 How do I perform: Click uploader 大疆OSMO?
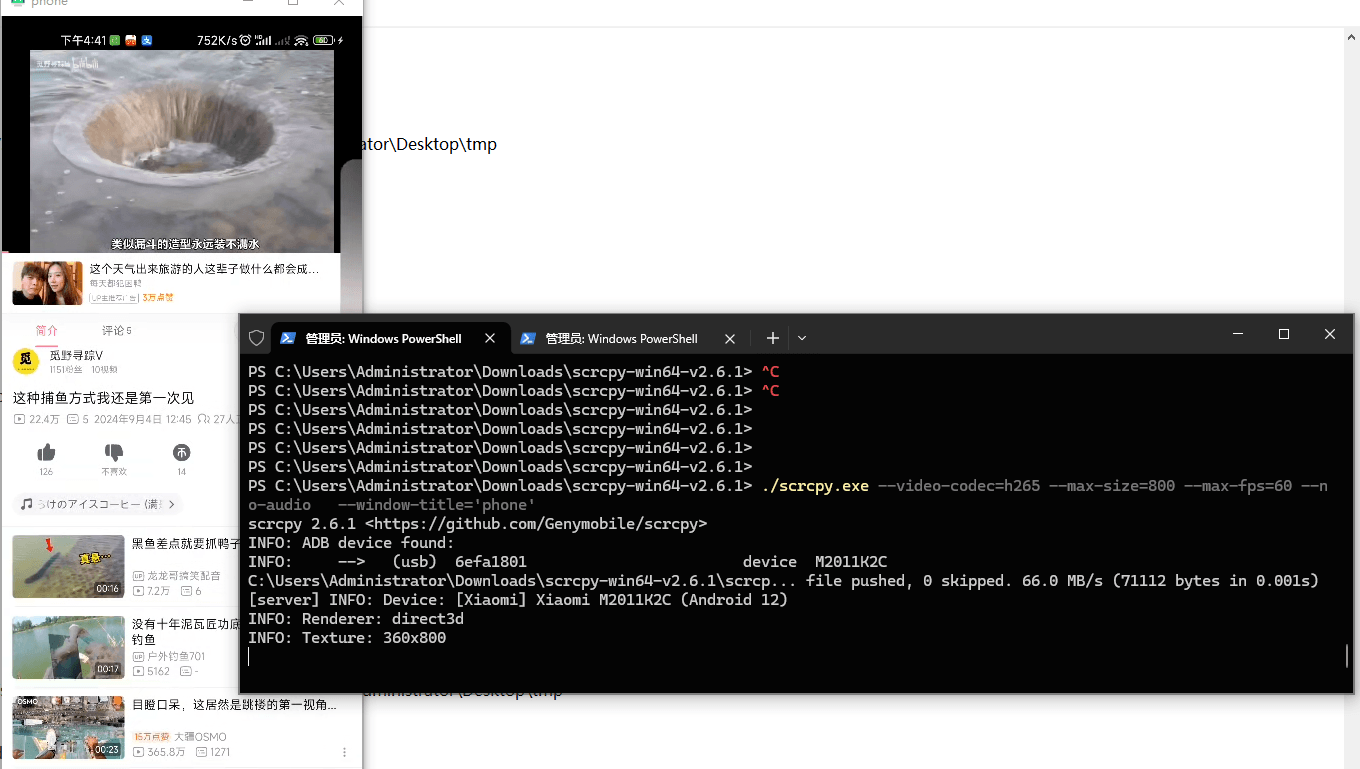coord(200,737)
